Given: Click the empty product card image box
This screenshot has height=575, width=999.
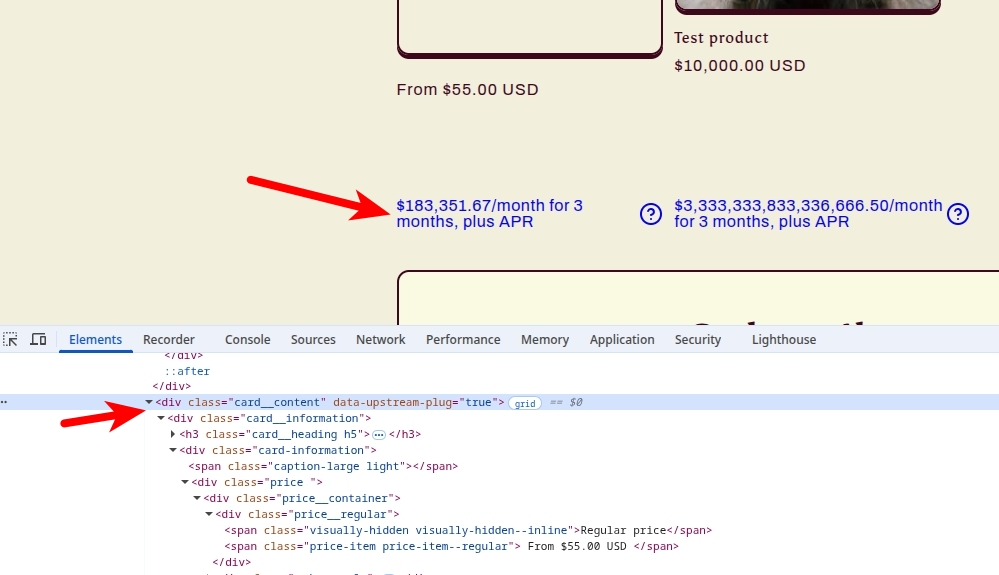Looking at the screenshot, I should click(x=529, y=28).
